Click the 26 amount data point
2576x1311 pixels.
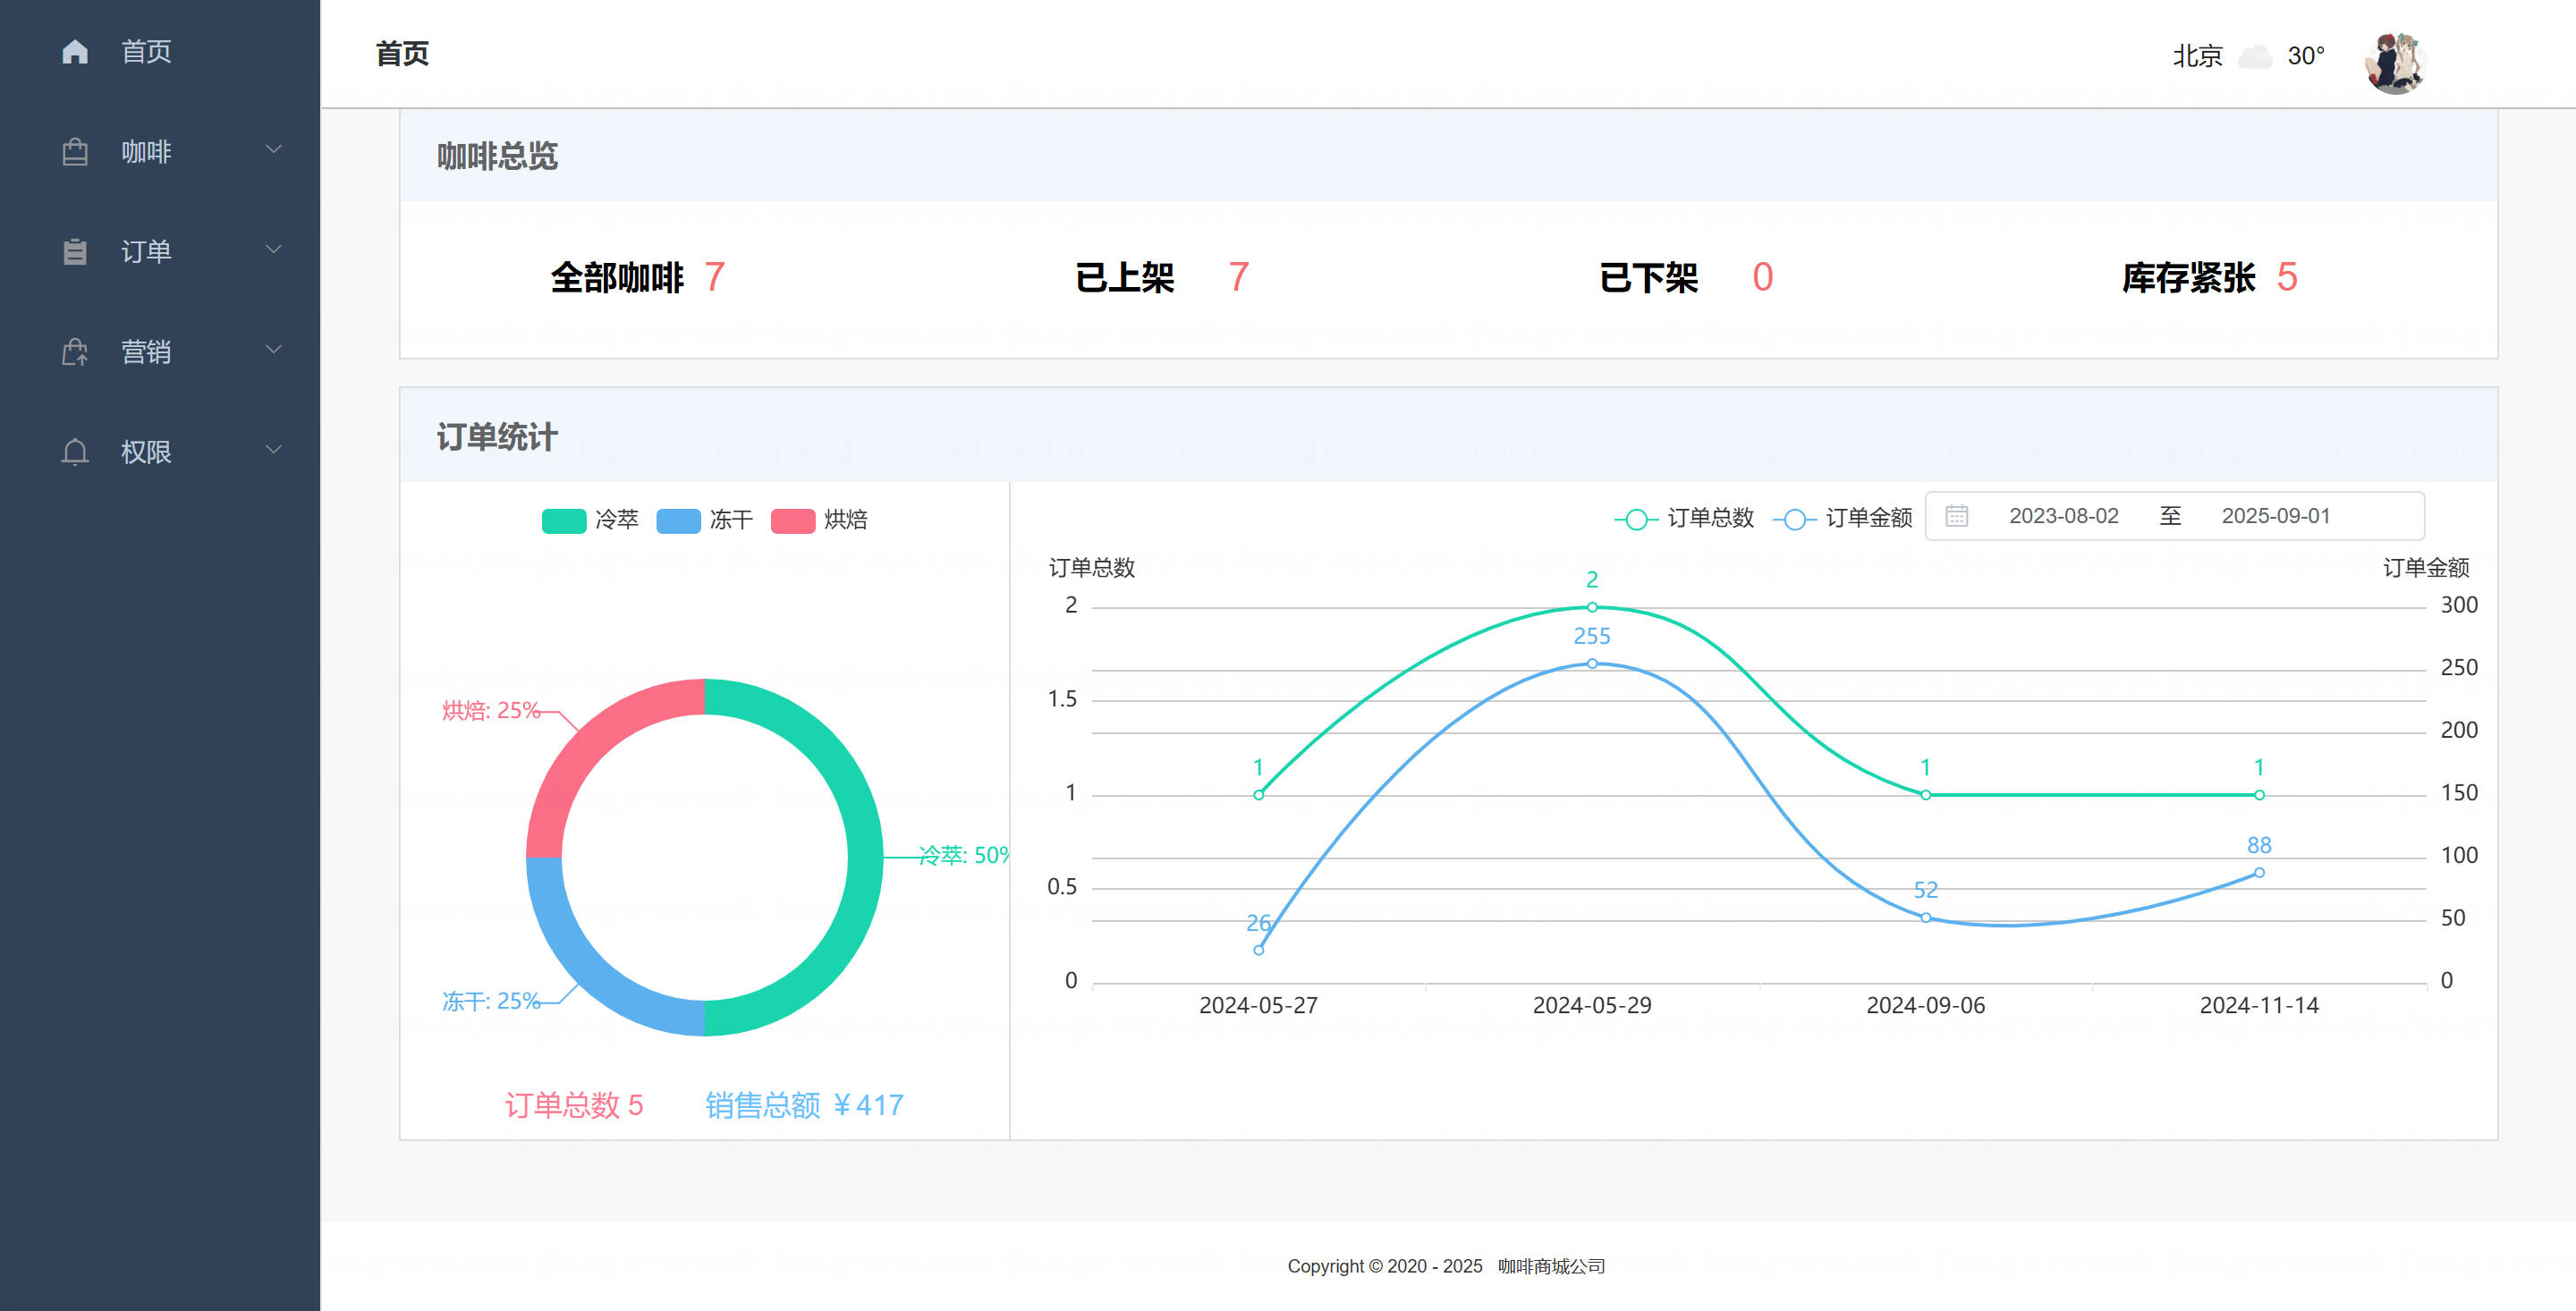1259,950
